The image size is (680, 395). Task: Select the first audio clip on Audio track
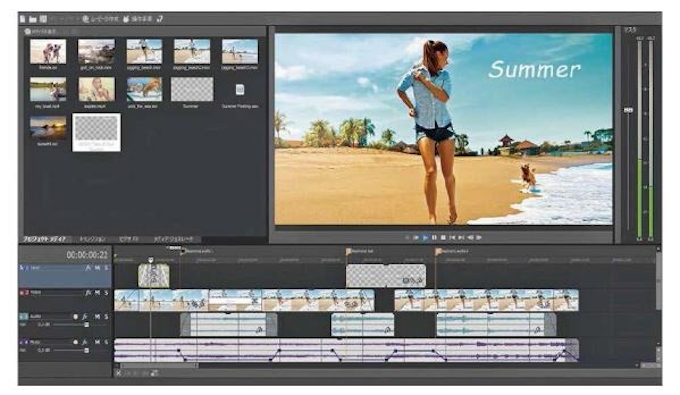[229, 325]
